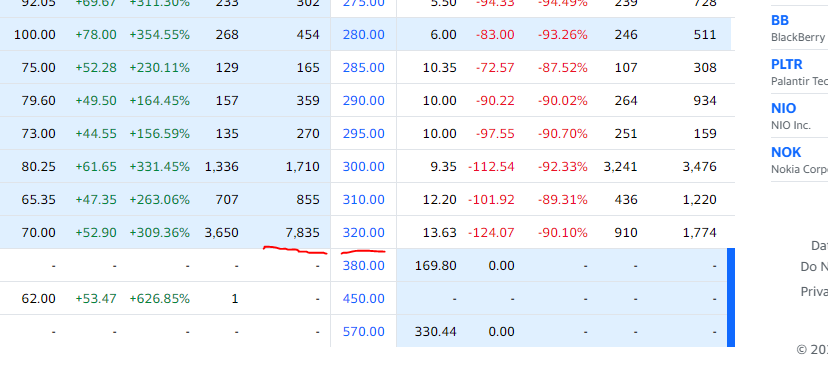Select the +626.85% change cell

(159, 299)
